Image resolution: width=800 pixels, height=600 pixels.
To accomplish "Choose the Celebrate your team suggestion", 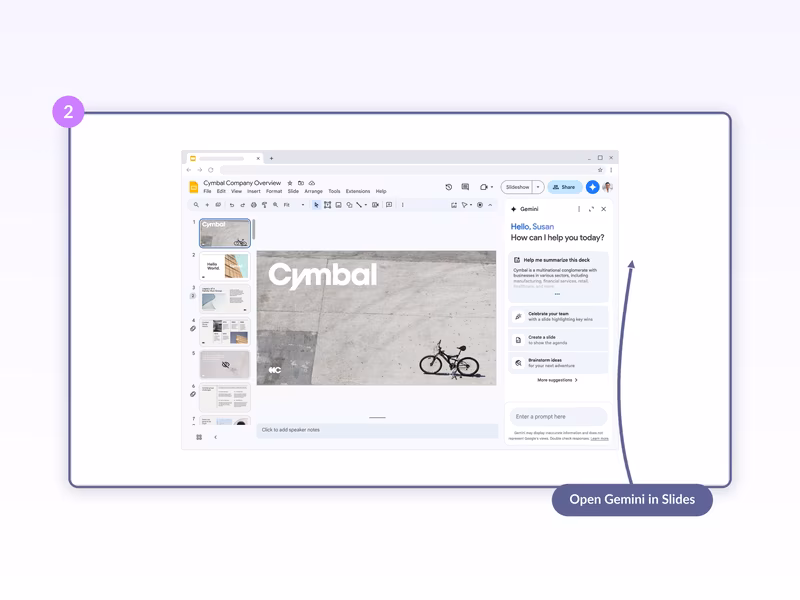I will (558, 317).
